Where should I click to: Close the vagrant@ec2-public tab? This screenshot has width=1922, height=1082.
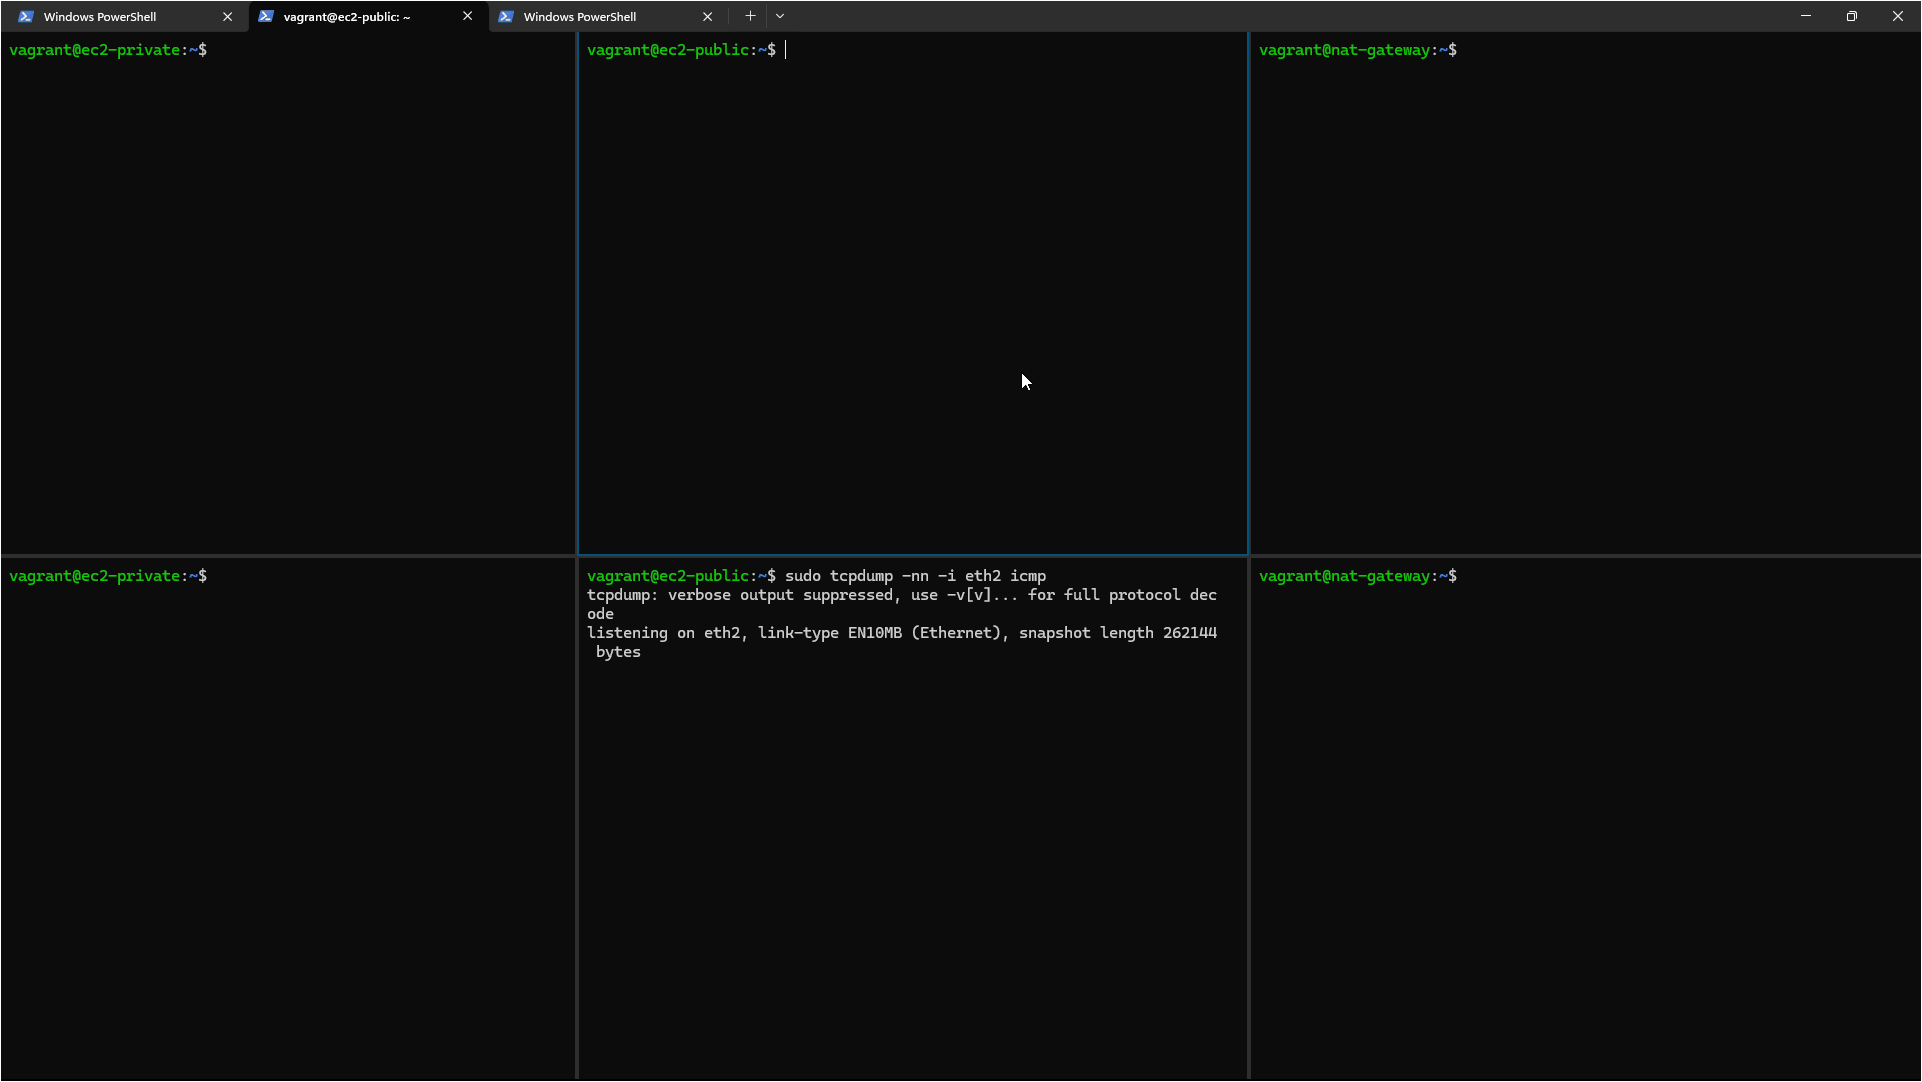click(x=467, y=17)
